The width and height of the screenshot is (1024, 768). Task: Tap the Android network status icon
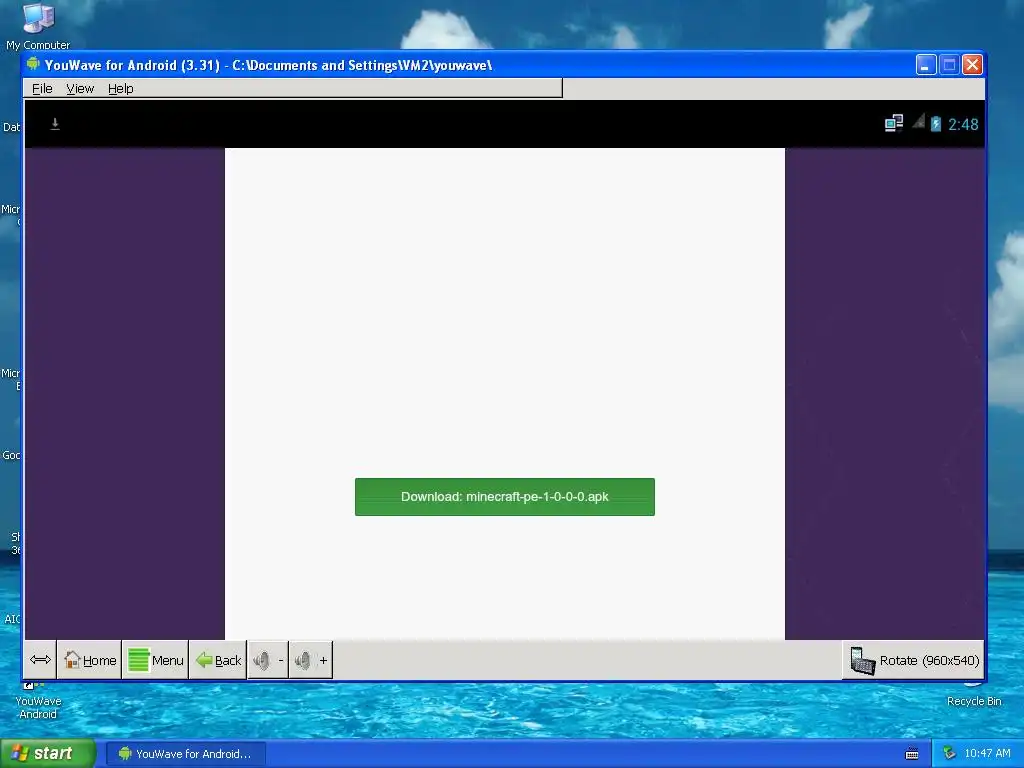[x=893, y=123]
